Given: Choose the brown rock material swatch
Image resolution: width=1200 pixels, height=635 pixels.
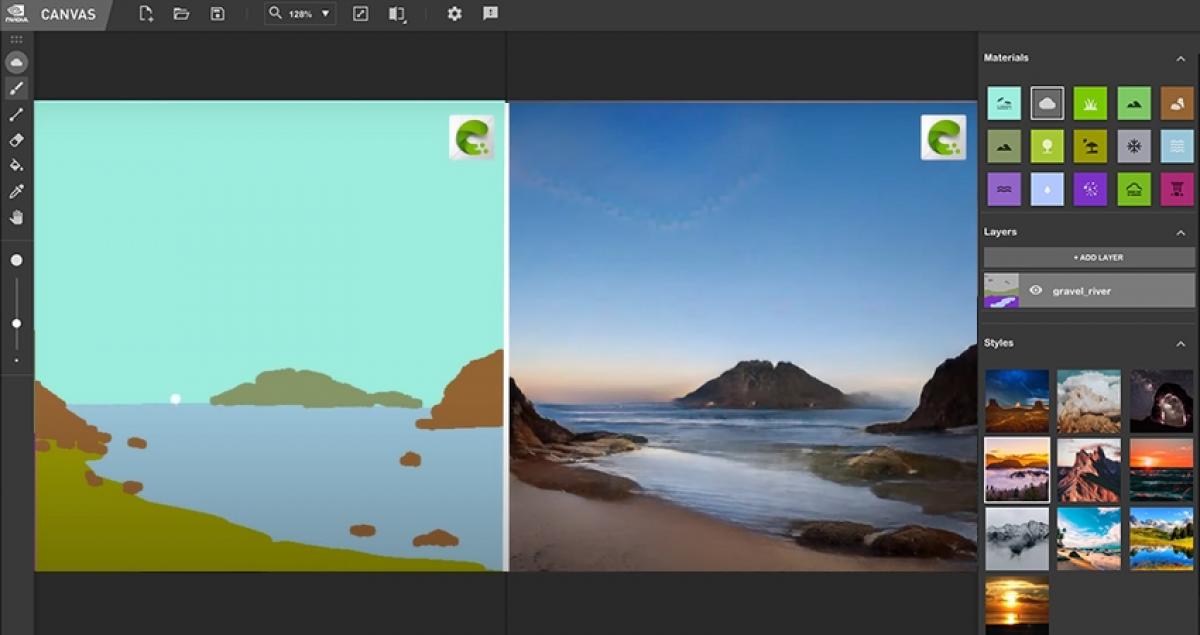Looking at the screenshot, I should (x=1176, y=103).
